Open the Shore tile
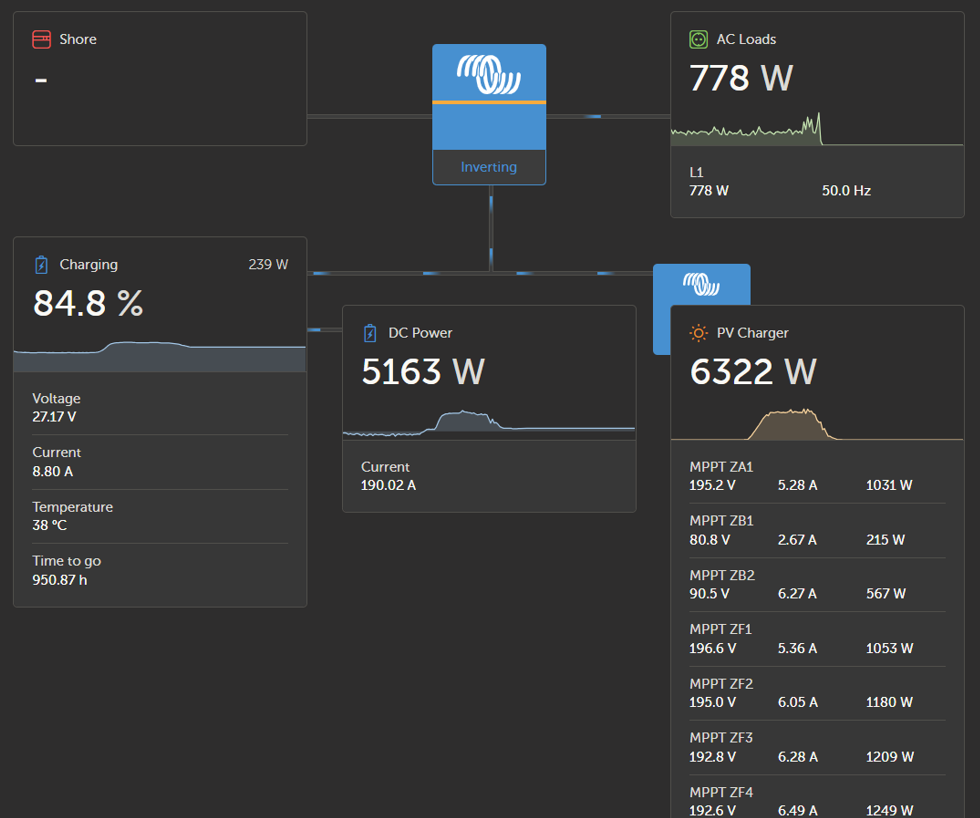 point(159,78)
